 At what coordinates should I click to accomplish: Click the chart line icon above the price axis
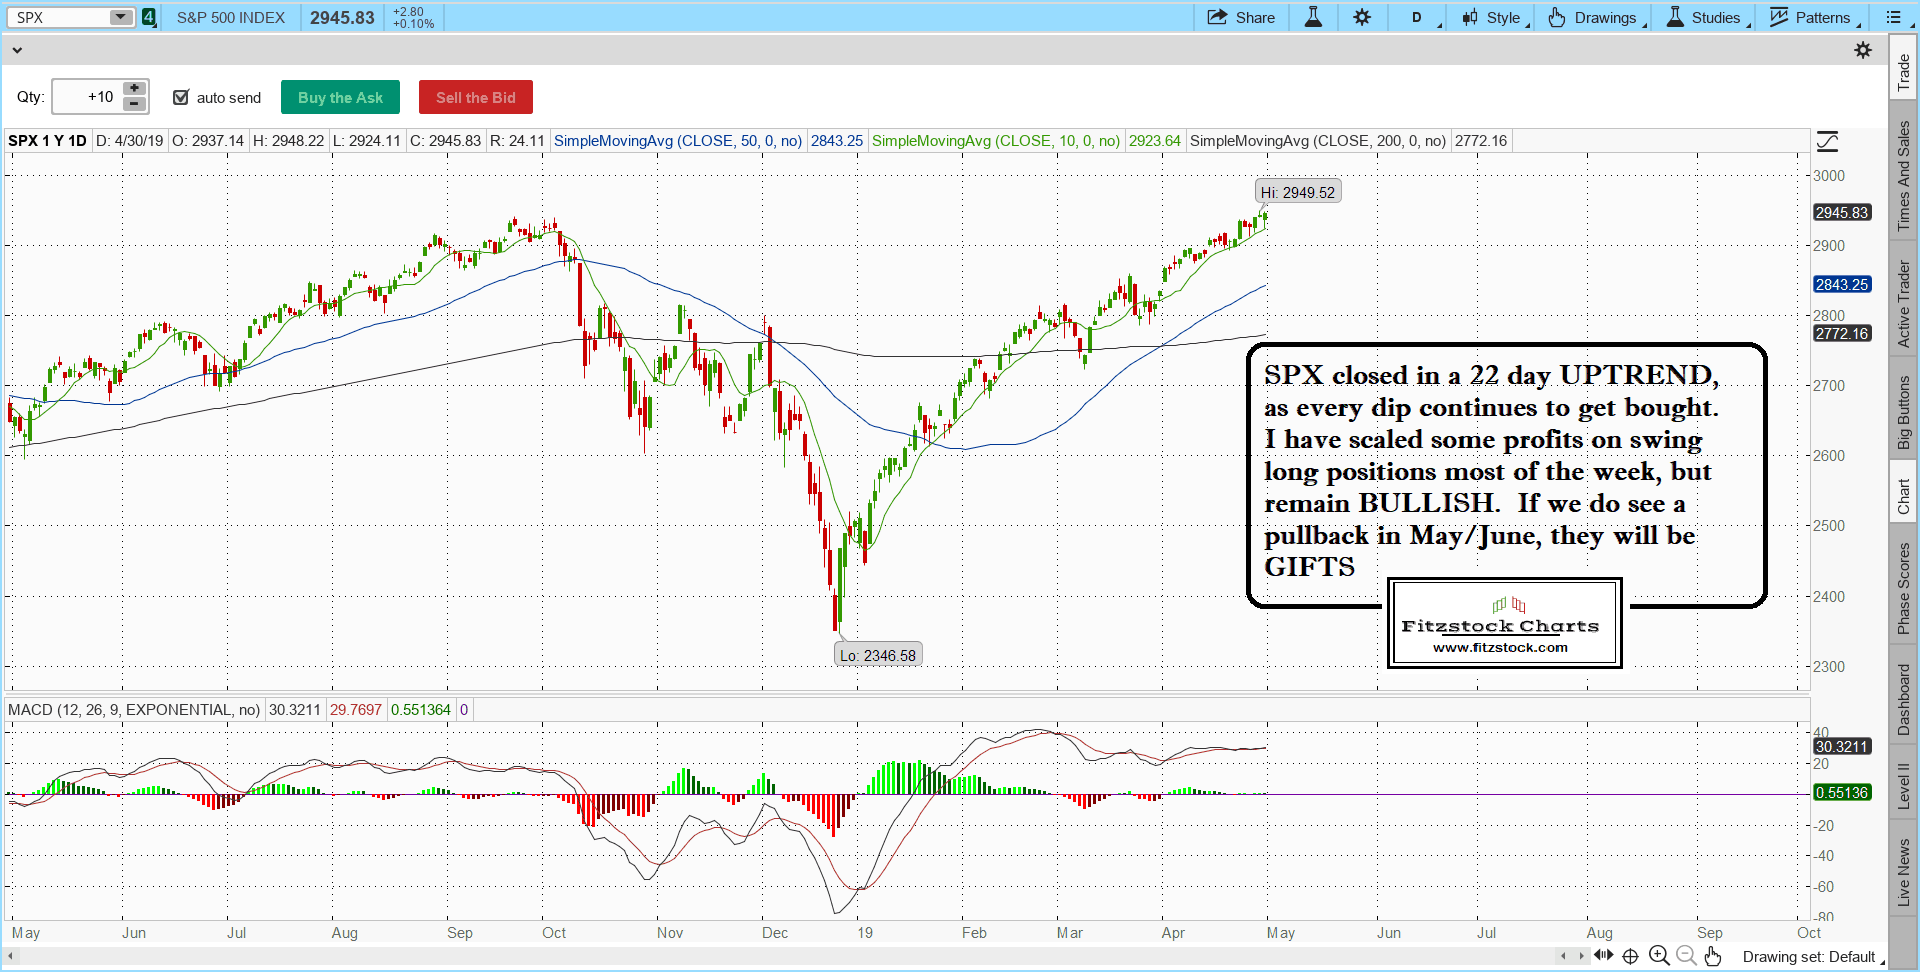[x=1827, y=141]
